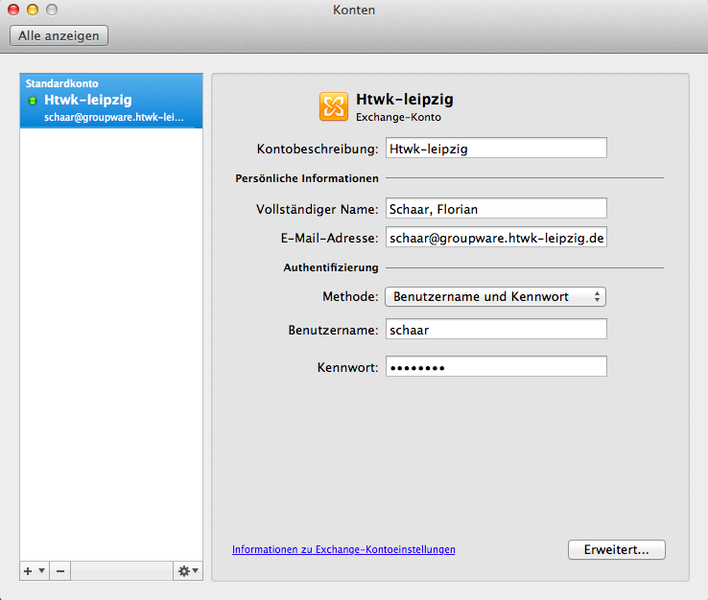Click the green status indicator for Htwk-leipzig
The width and height of the screenshot is (708, 600).
33,101
